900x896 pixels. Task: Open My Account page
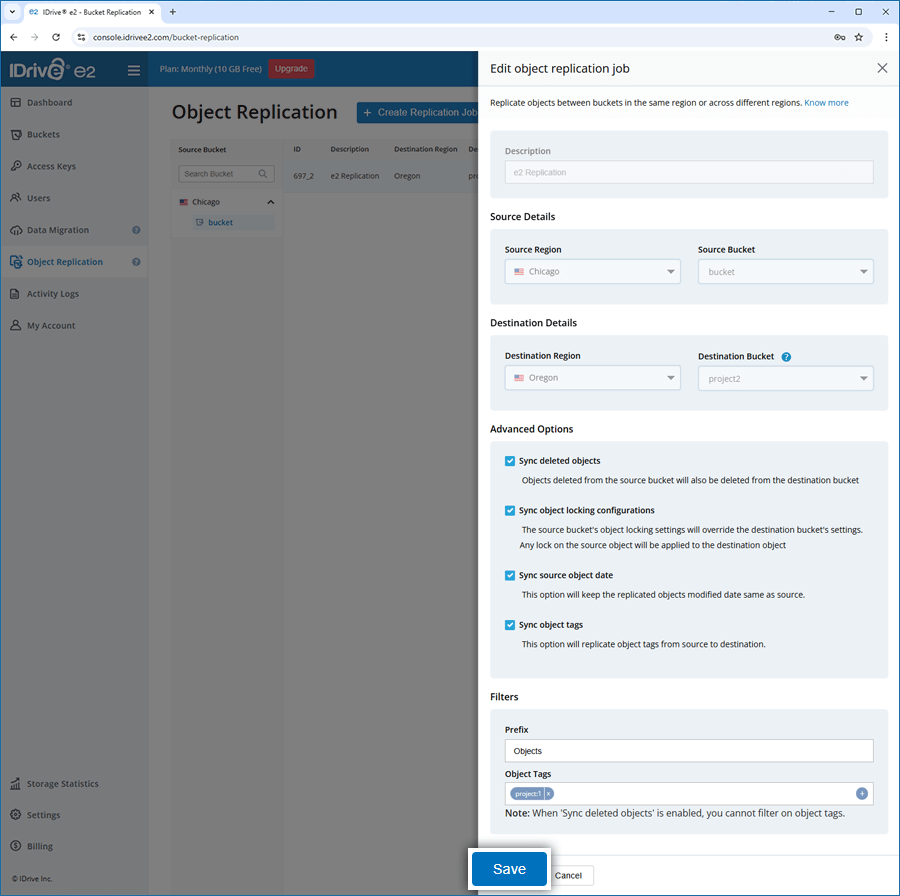(x=51, y=325)
